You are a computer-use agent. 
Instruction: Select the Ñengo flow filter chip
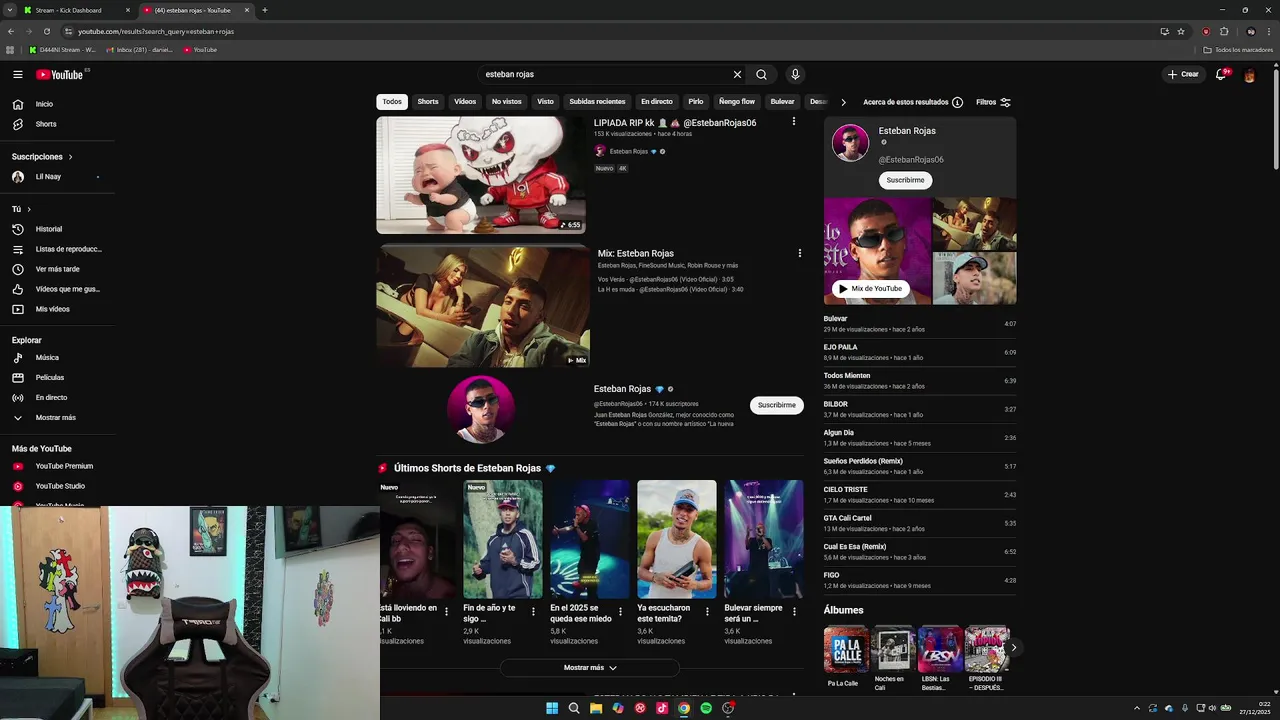(x=737, y=102)
